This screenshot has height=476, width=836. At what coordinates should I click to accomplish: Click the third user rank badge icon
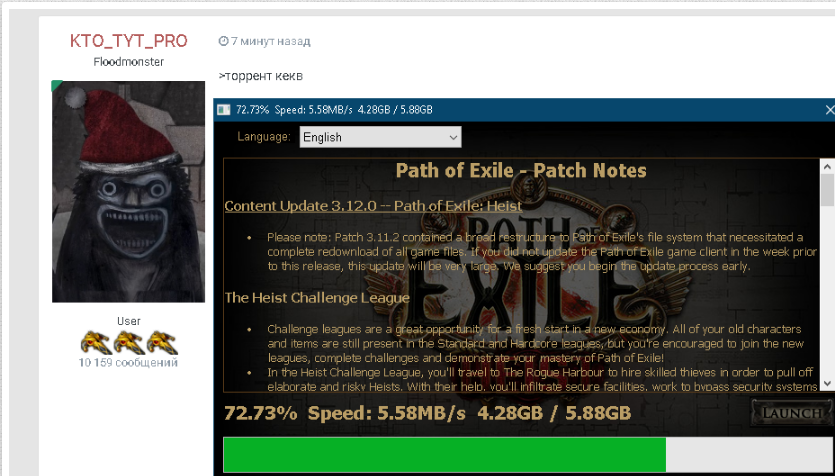(x=162, y=342)
